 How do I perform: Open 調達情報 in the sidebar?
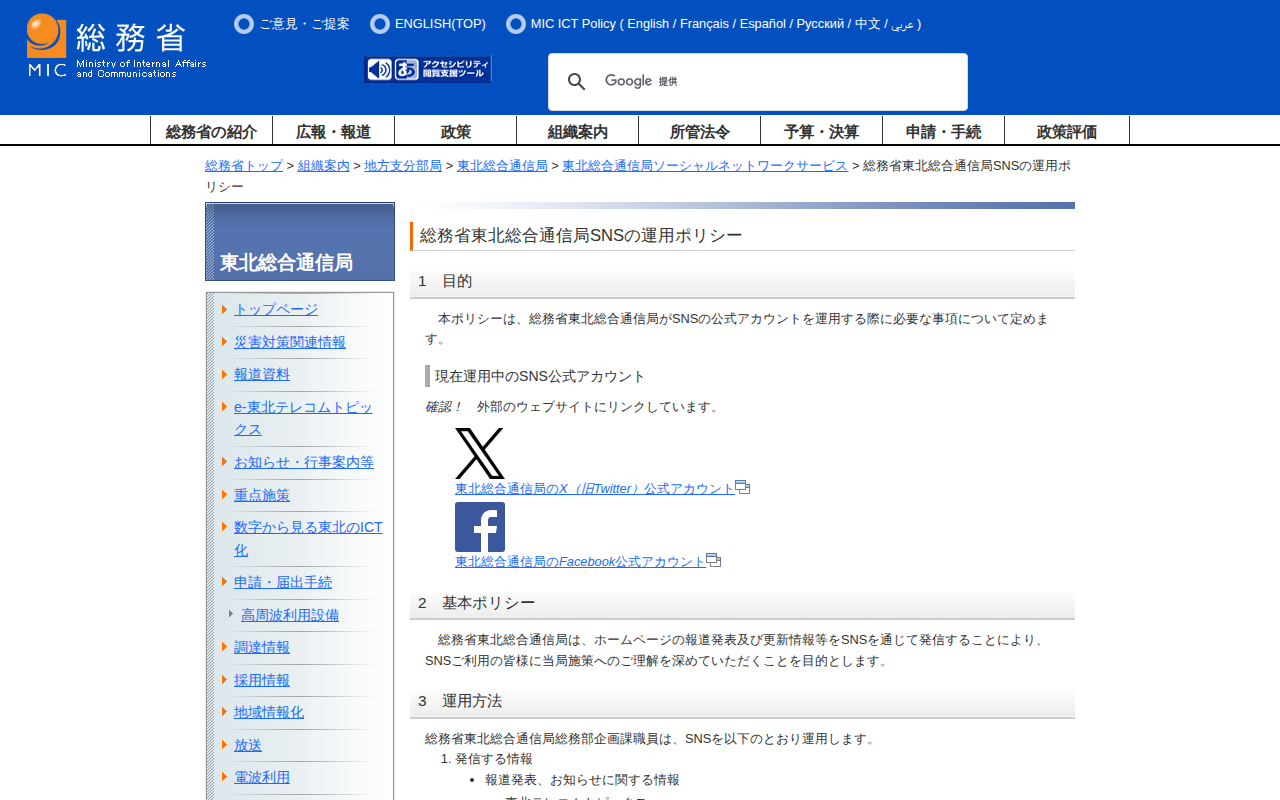[x=262, y=647]
